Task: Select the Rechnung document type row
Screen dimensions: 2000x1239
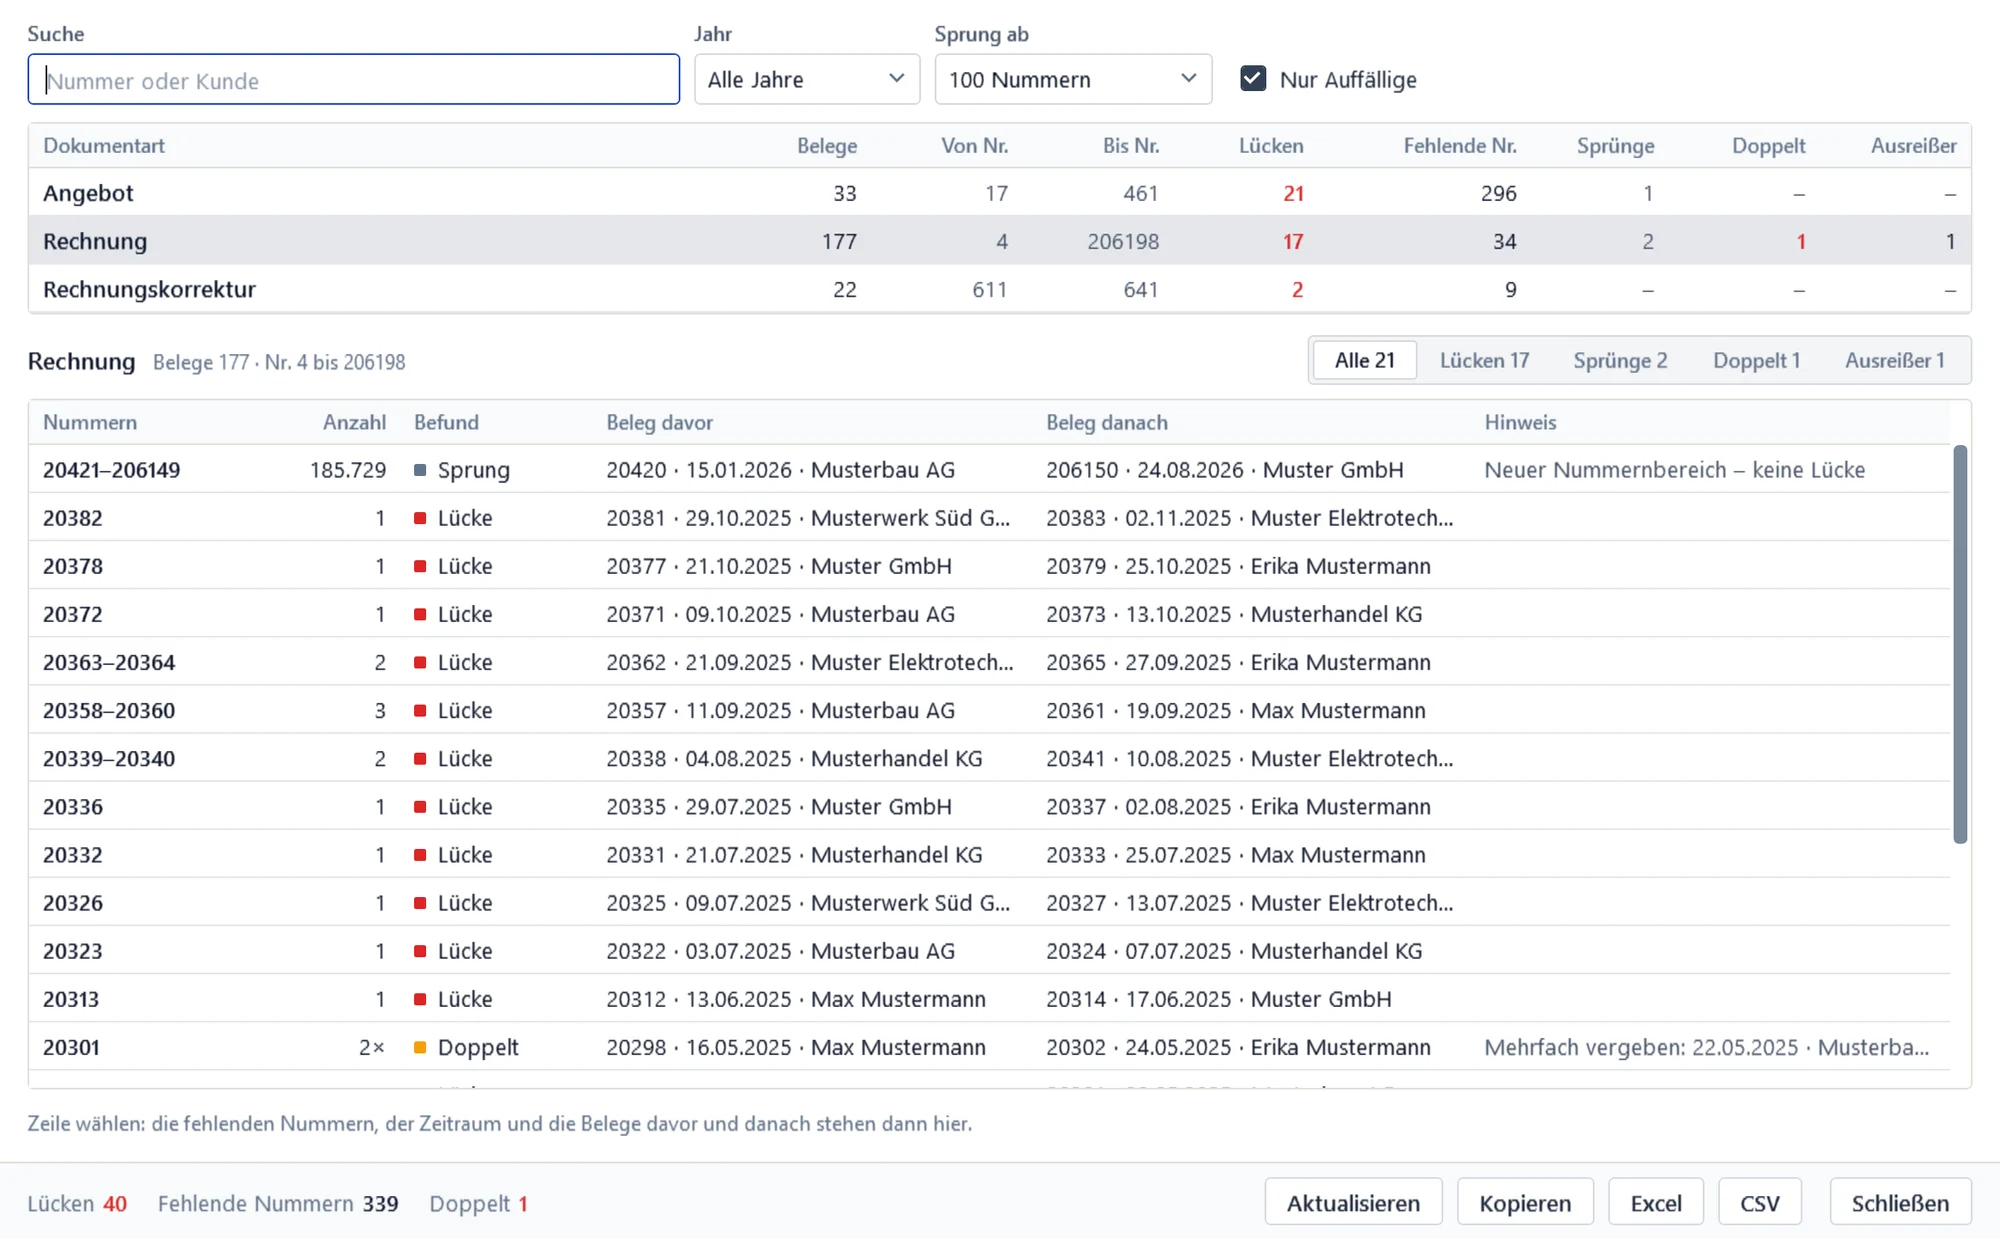Action: tap(999, 241)
